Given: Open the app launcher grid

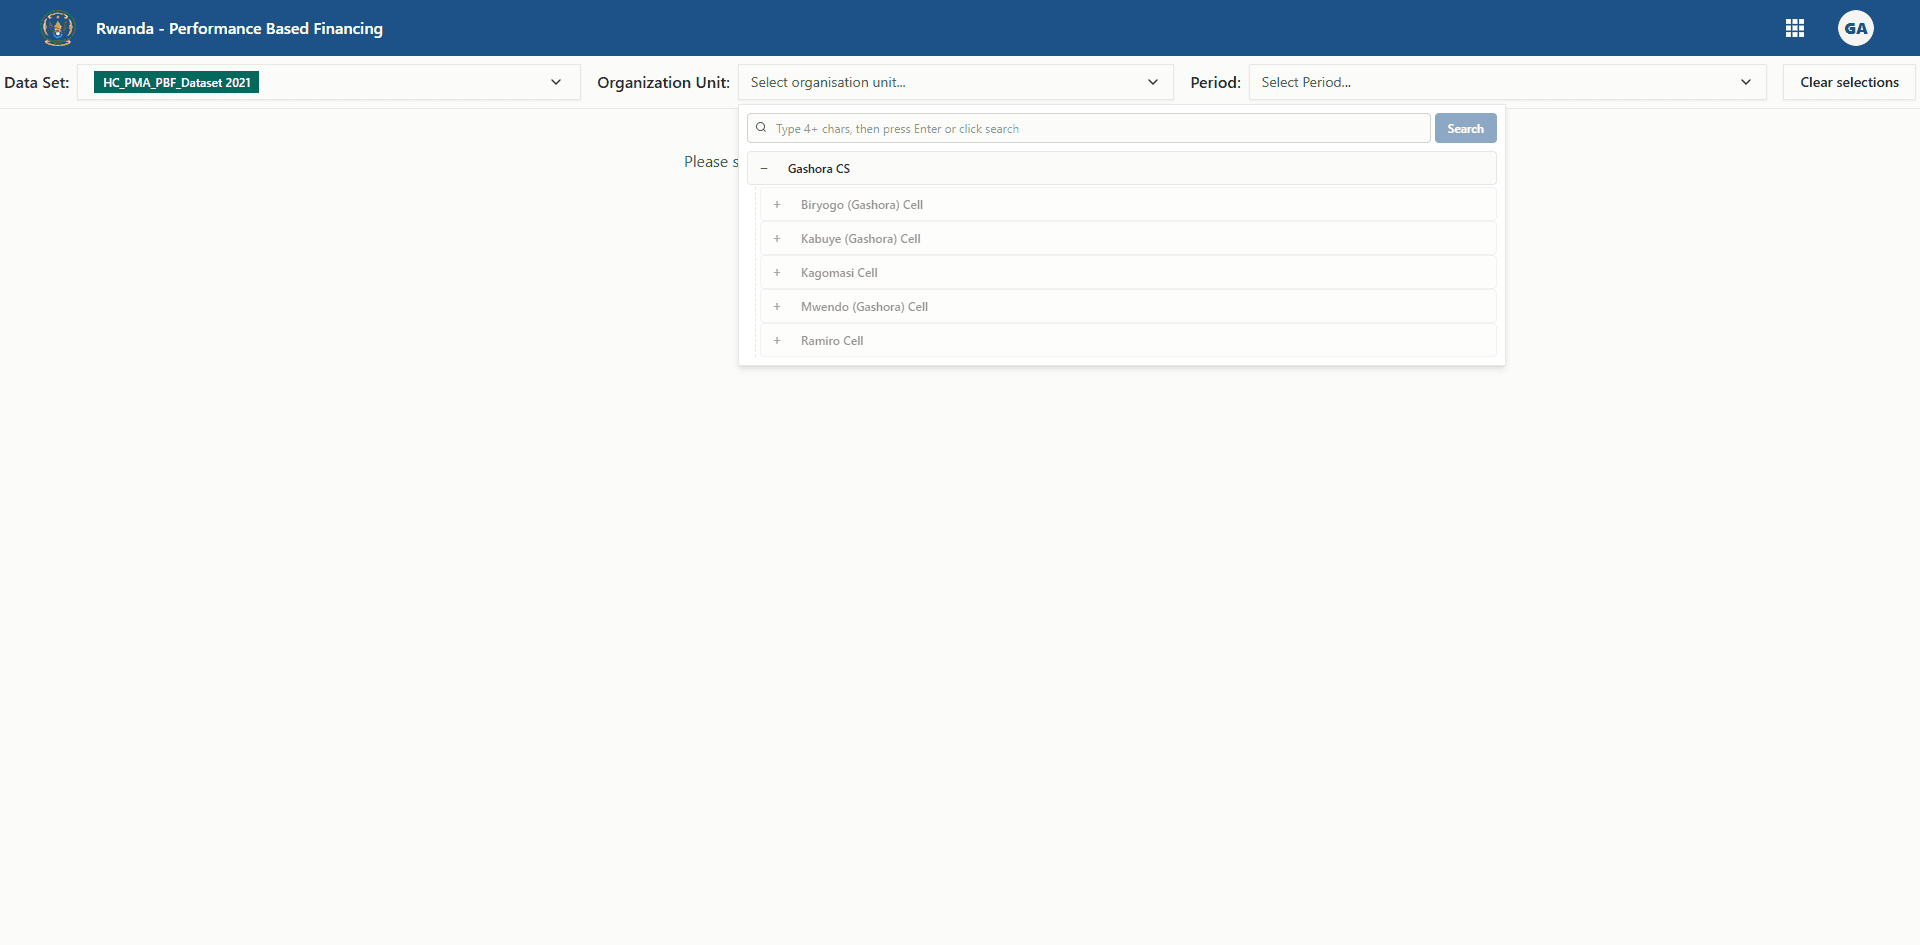Looking at the screenshot, I should [x=1795, y=28].
